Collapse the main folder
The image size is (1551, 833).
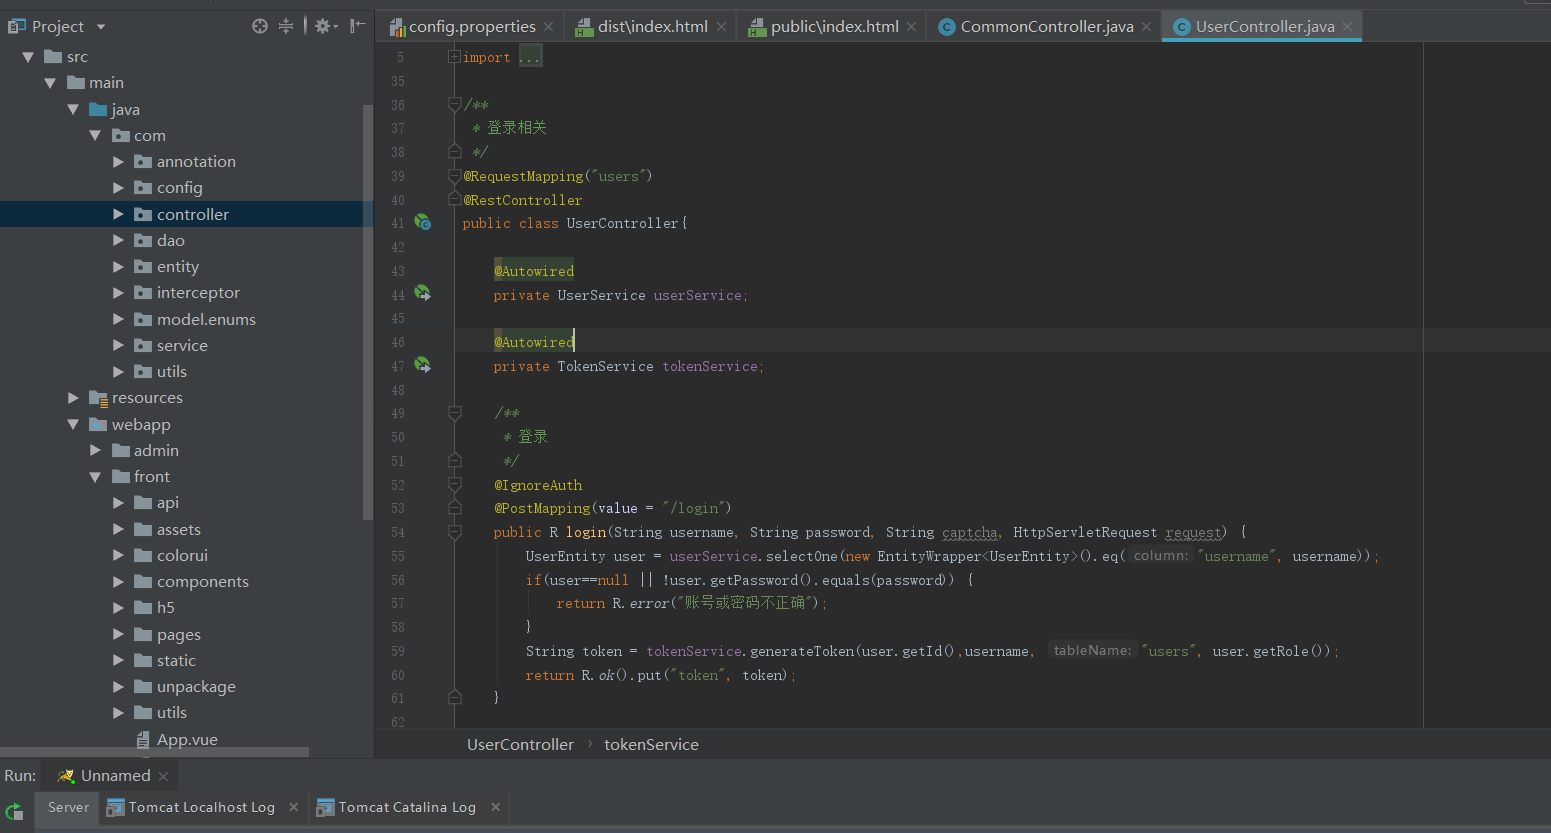[50, 83]
